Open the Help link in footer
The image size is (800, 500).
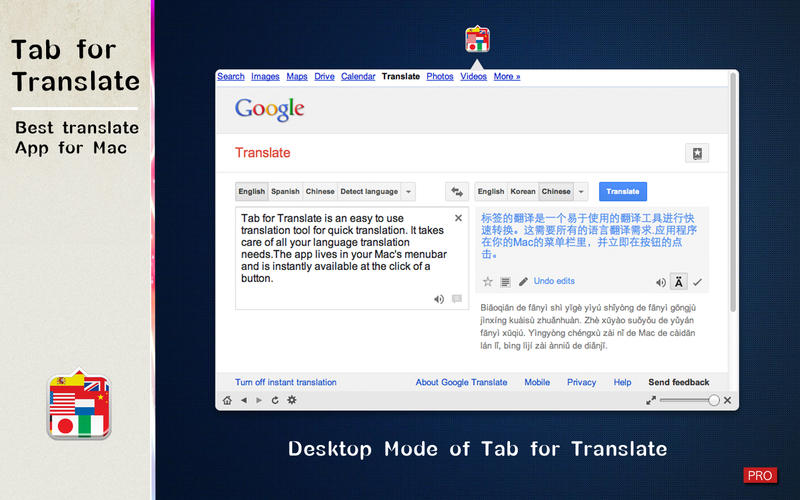pyautogui.click(x=622, y=382)
